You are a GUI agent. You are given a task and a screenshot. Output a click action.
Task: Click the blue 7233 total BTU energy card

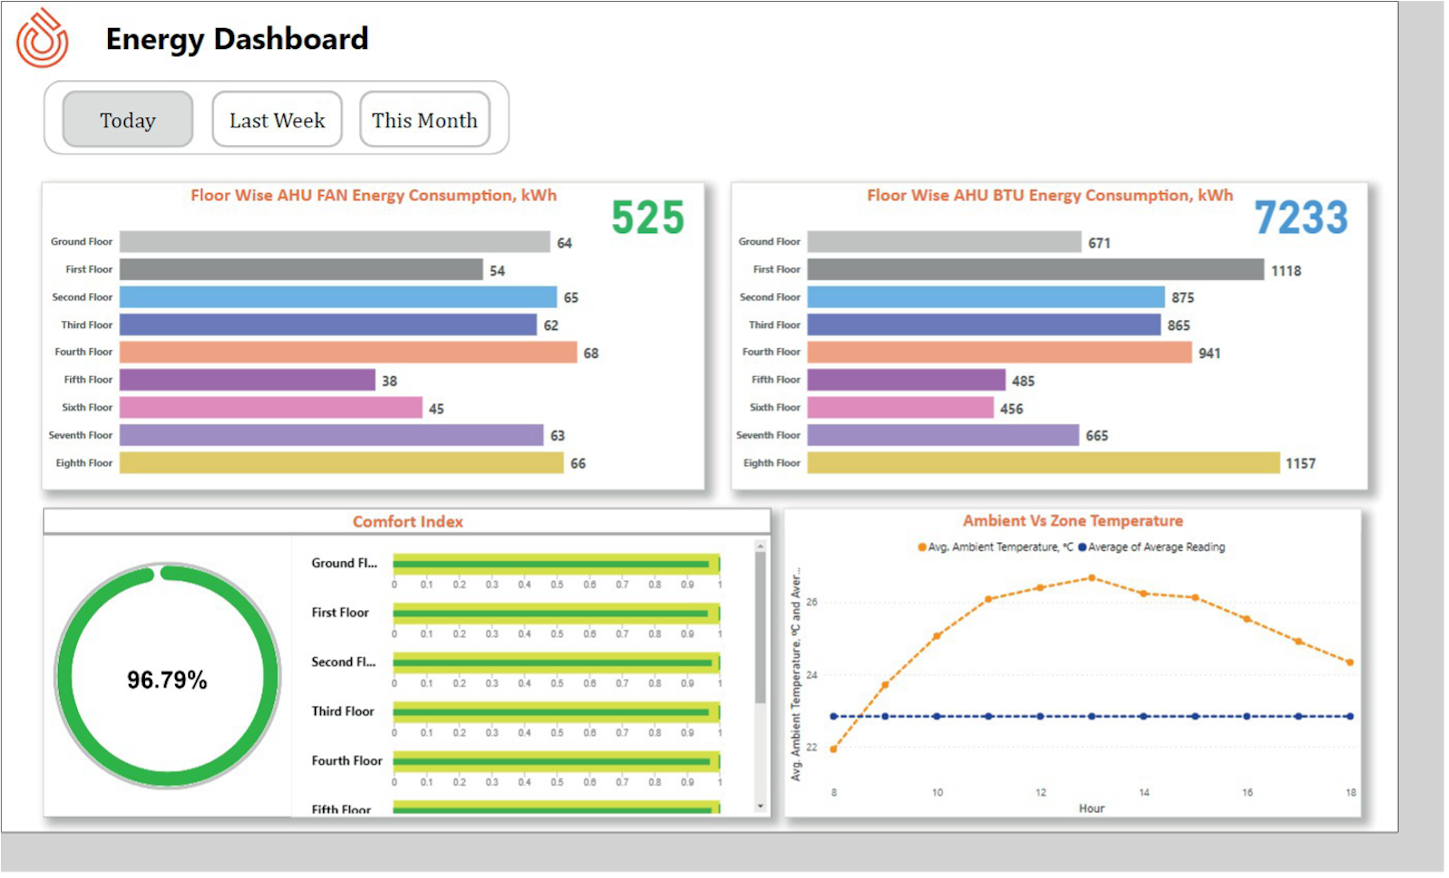click(1301, 218)
